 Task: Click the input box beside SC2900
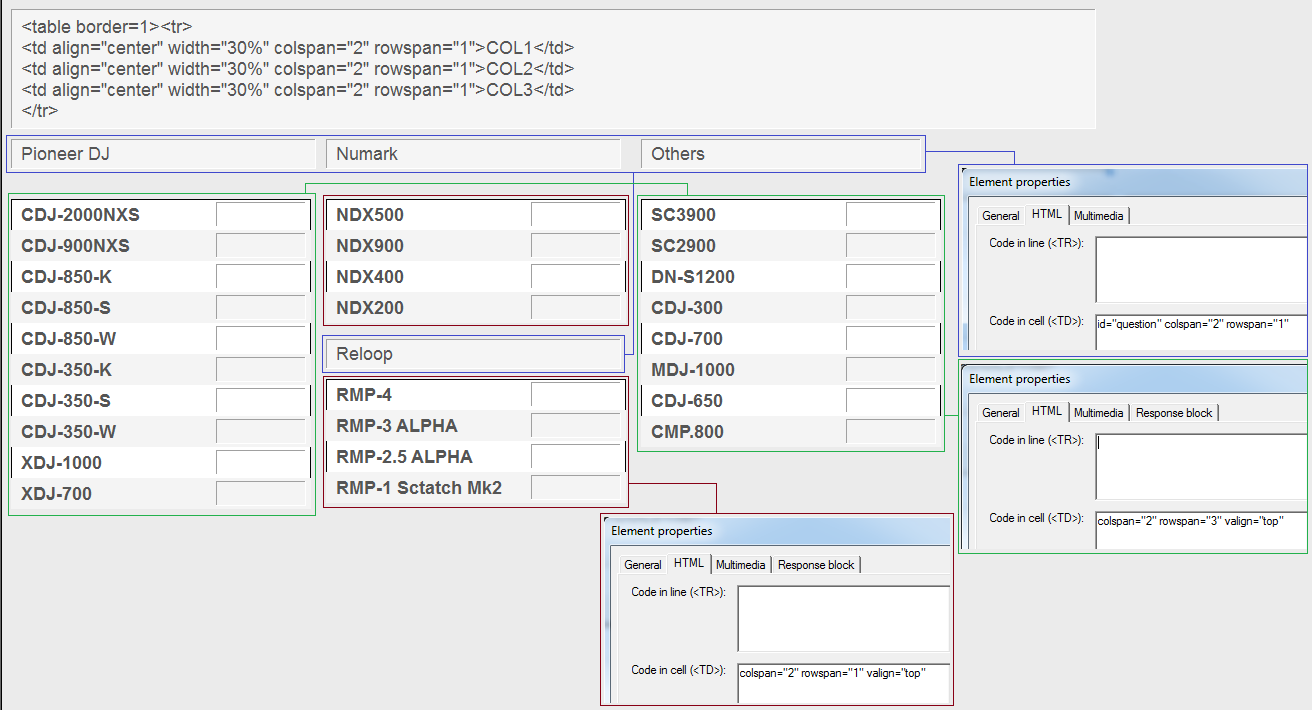point(892,246)
